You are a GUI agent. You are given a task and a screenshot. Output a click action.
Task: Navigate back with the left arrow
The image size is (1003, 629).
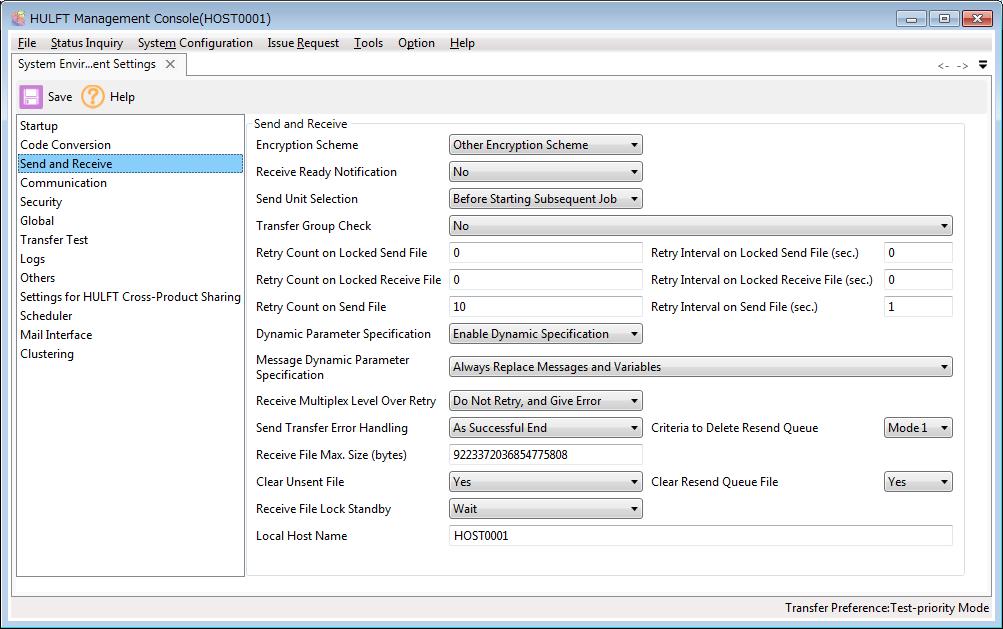pyautogui.click(x=943, y=66)
